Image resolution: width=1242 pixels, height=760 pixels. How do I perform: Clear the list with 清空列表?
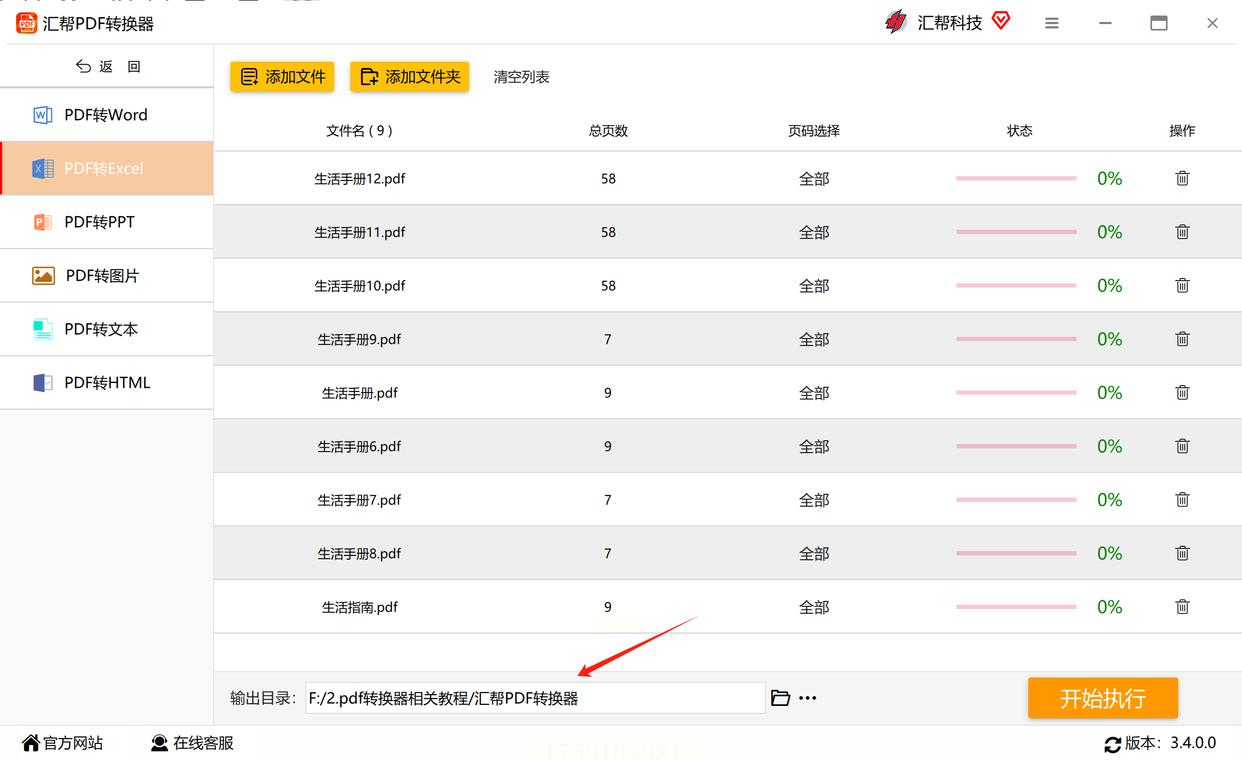(x=521, y=77)
